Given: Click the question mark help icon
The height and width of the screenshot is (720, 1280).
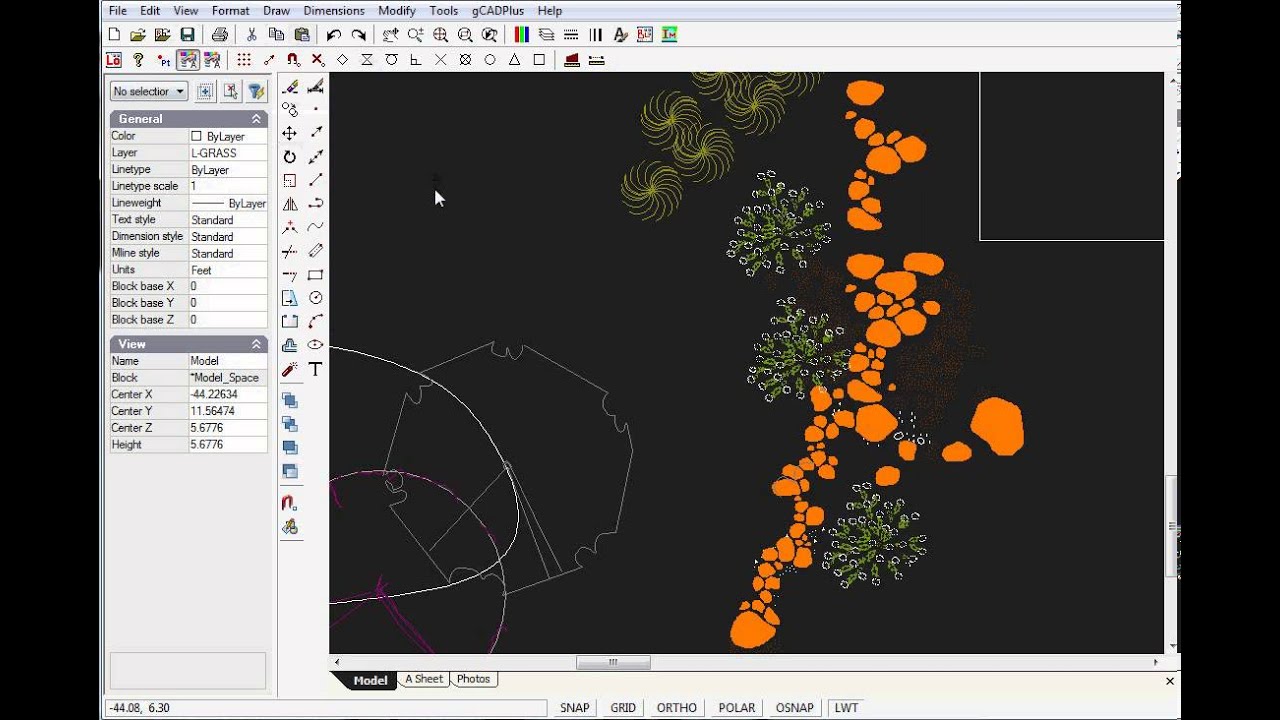Looking at the screenshot, I should pyautogui.click(x=138, y=60).
